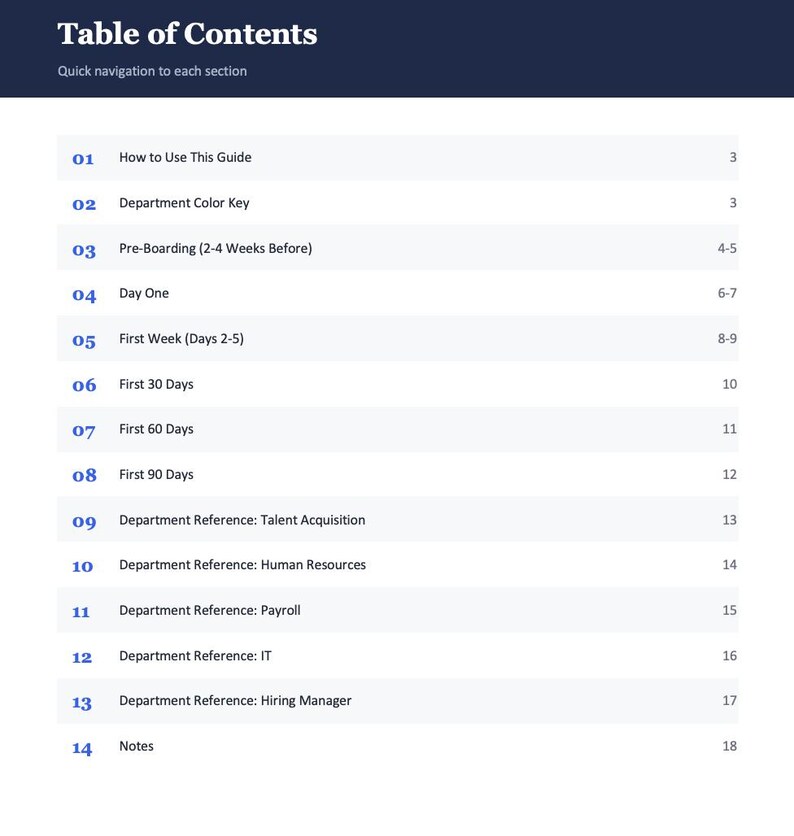Click section number 02
Viewport: 794px width, 836px height.
coord(84,204)
